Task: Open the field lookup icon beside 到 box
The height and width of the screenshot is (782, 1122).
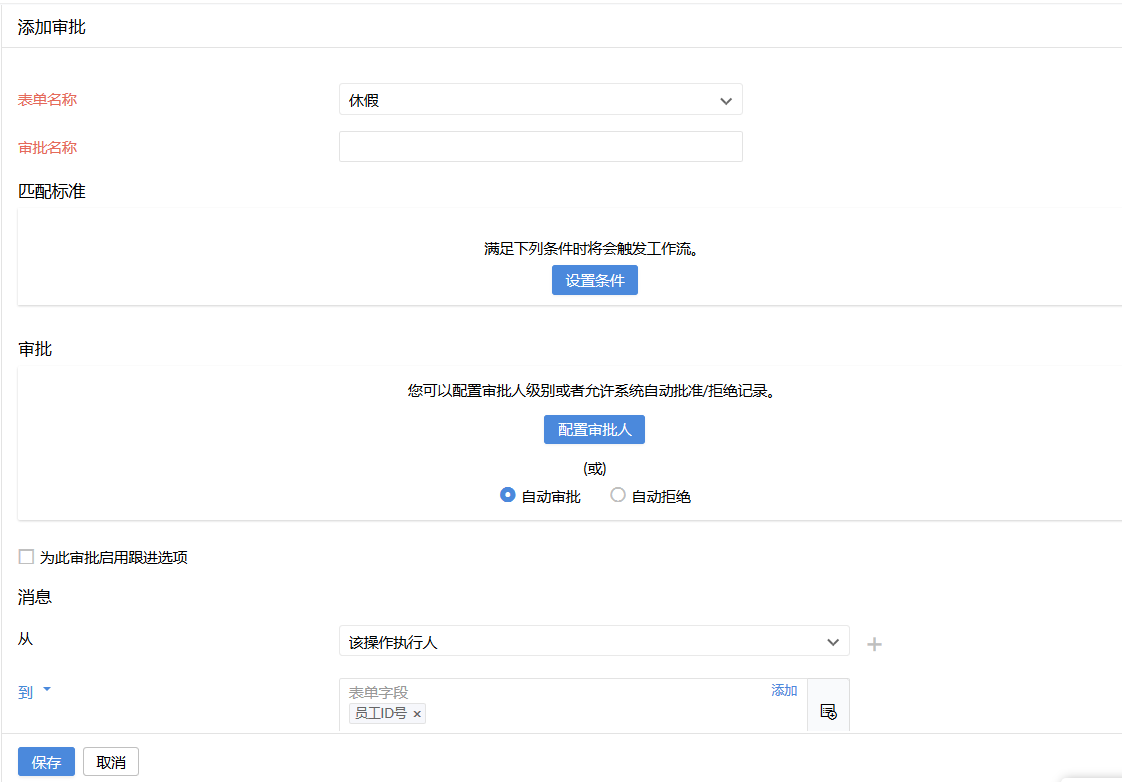Action: (828, 711)
